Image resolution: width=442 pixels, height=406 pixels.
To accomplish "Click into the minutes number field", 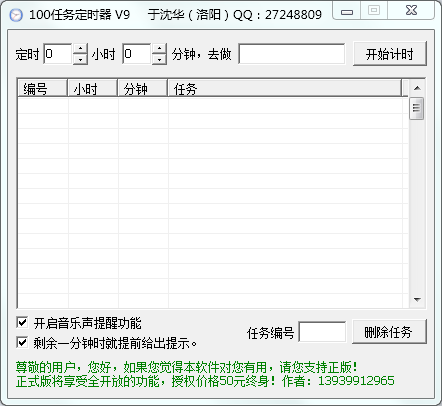I will tap(137, 54).
